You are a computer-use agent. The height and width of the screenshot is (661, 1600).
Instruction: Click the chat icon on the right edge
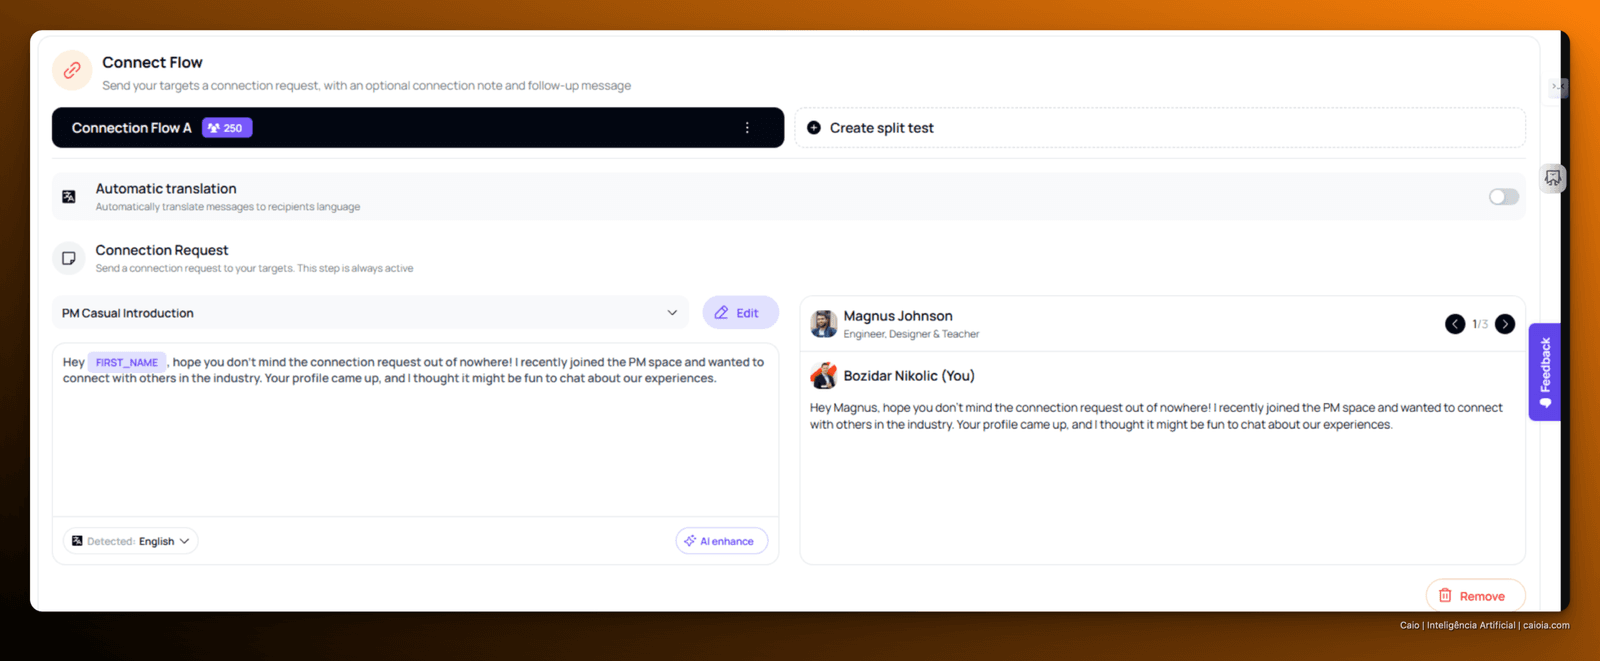(x=1552, y=178)
